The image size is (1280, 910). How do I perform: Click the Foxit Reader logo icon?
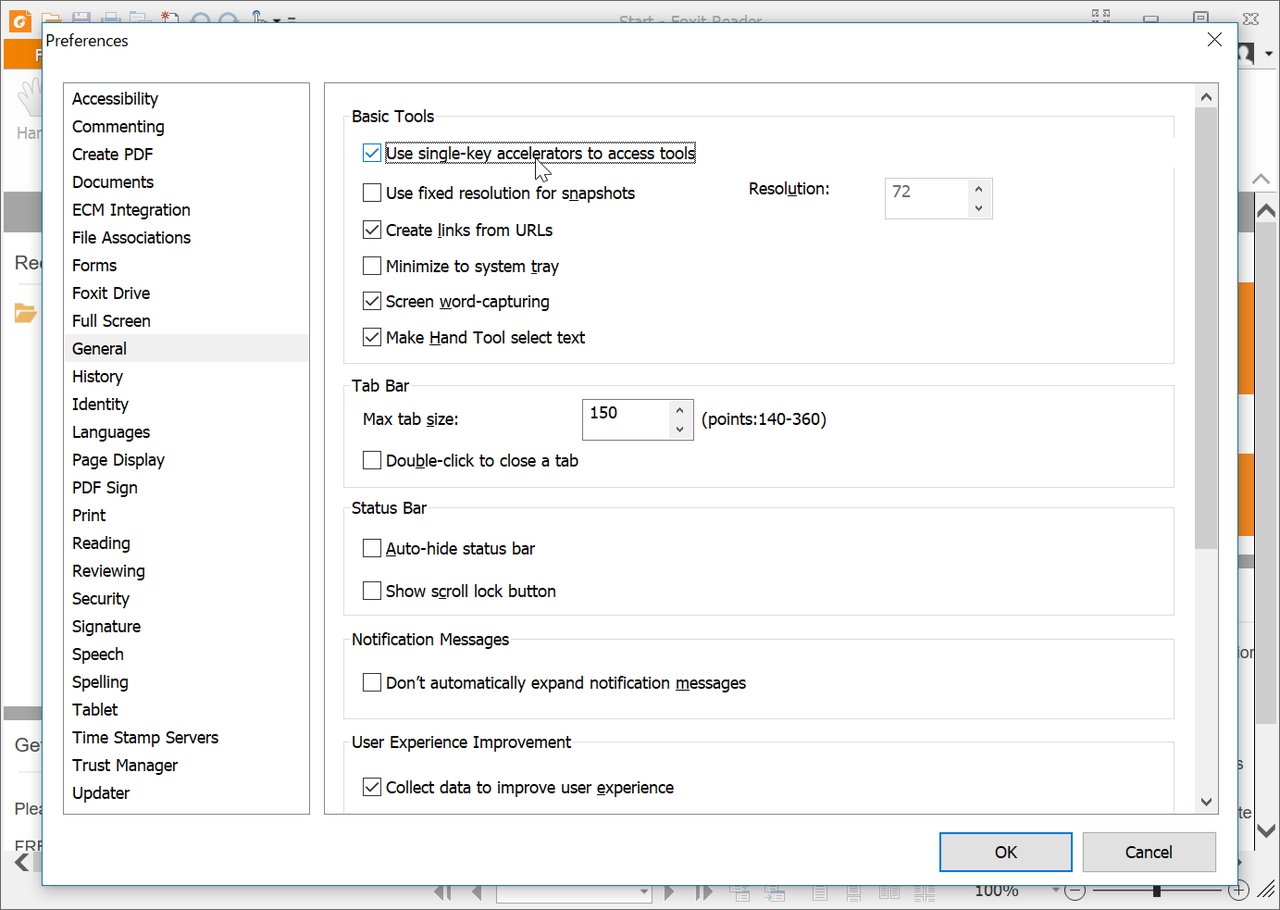click(19, 20)
